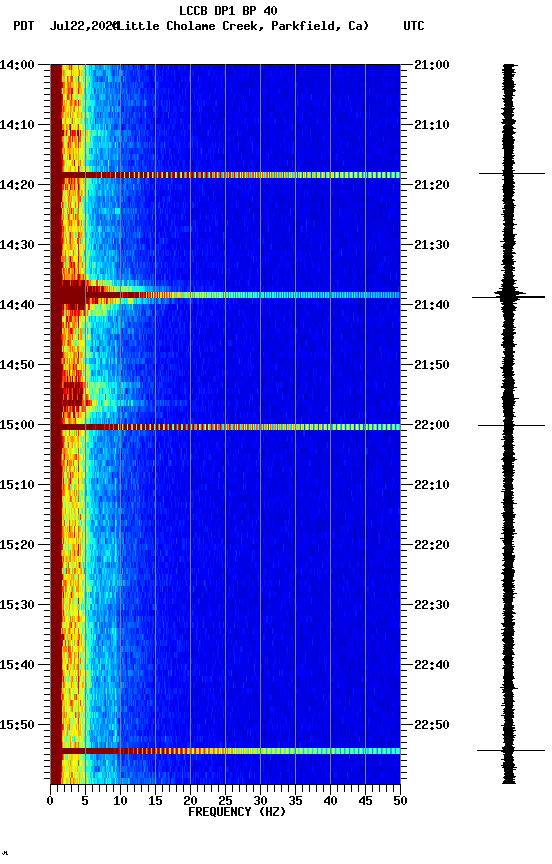Click the 40 Hz frequency axis label
This screenshot has width=552, height=864.
point(330,801)
